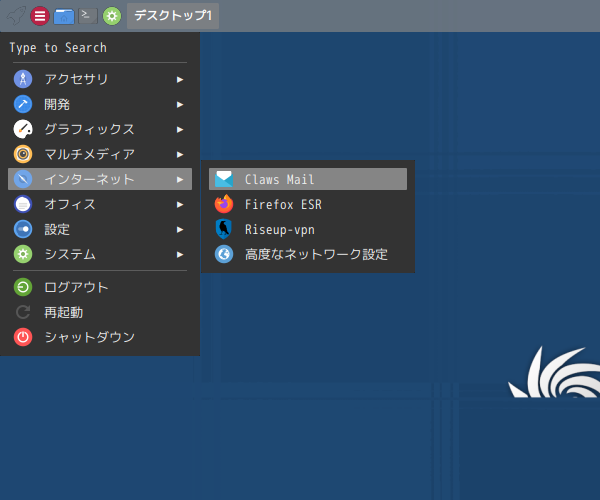Expand the 設定 submenu arrow

[x=180, y=230]
